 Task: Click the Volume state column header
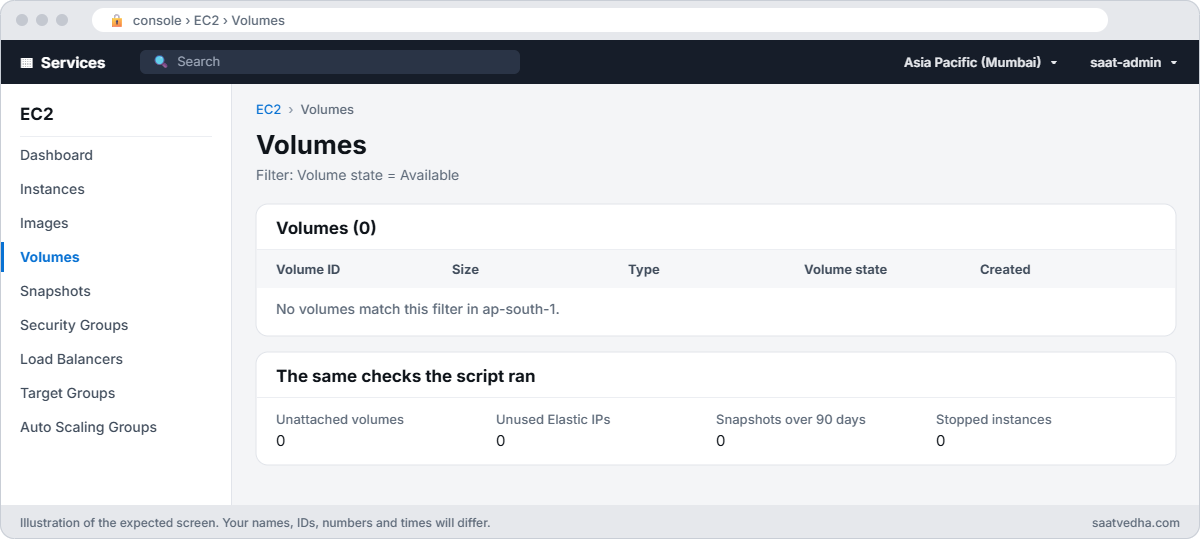pyautogui.click(x=845, y=269)
